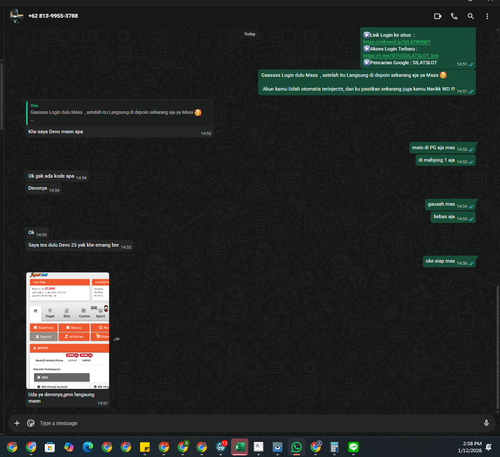Open Microsoft Store from the taskbar
The width and height of the screenshot is (500, 457).
[x=50, y=447]
